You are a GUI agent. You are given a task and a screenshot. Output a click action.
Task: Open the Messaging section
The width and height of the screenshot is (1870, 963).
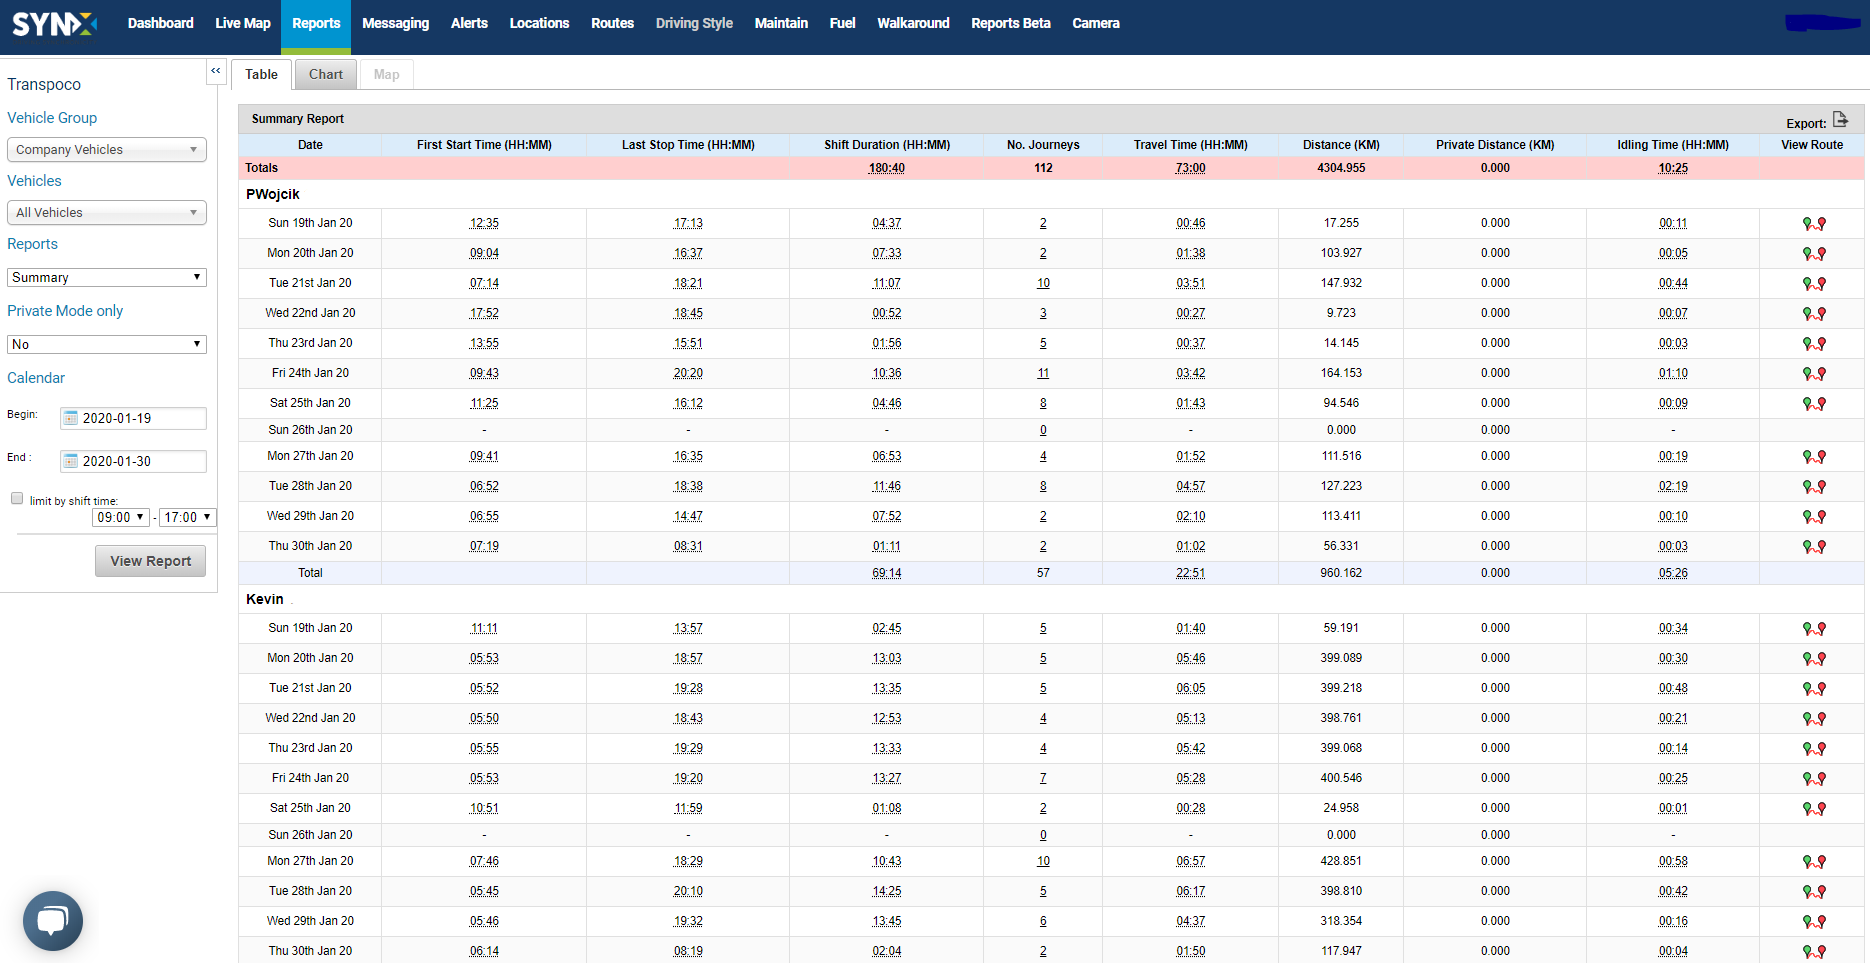click(395, 23)
